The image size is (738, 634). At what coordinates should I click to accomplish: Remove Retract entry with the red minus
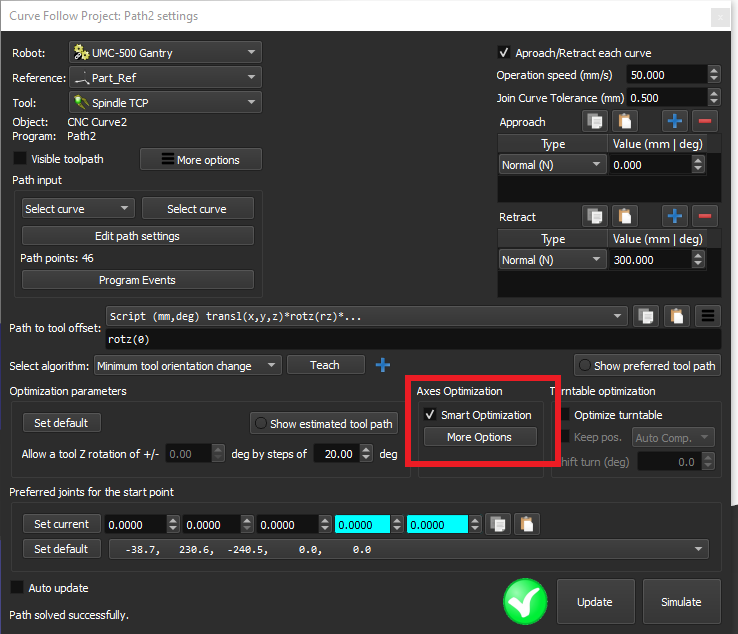point(704,217)
